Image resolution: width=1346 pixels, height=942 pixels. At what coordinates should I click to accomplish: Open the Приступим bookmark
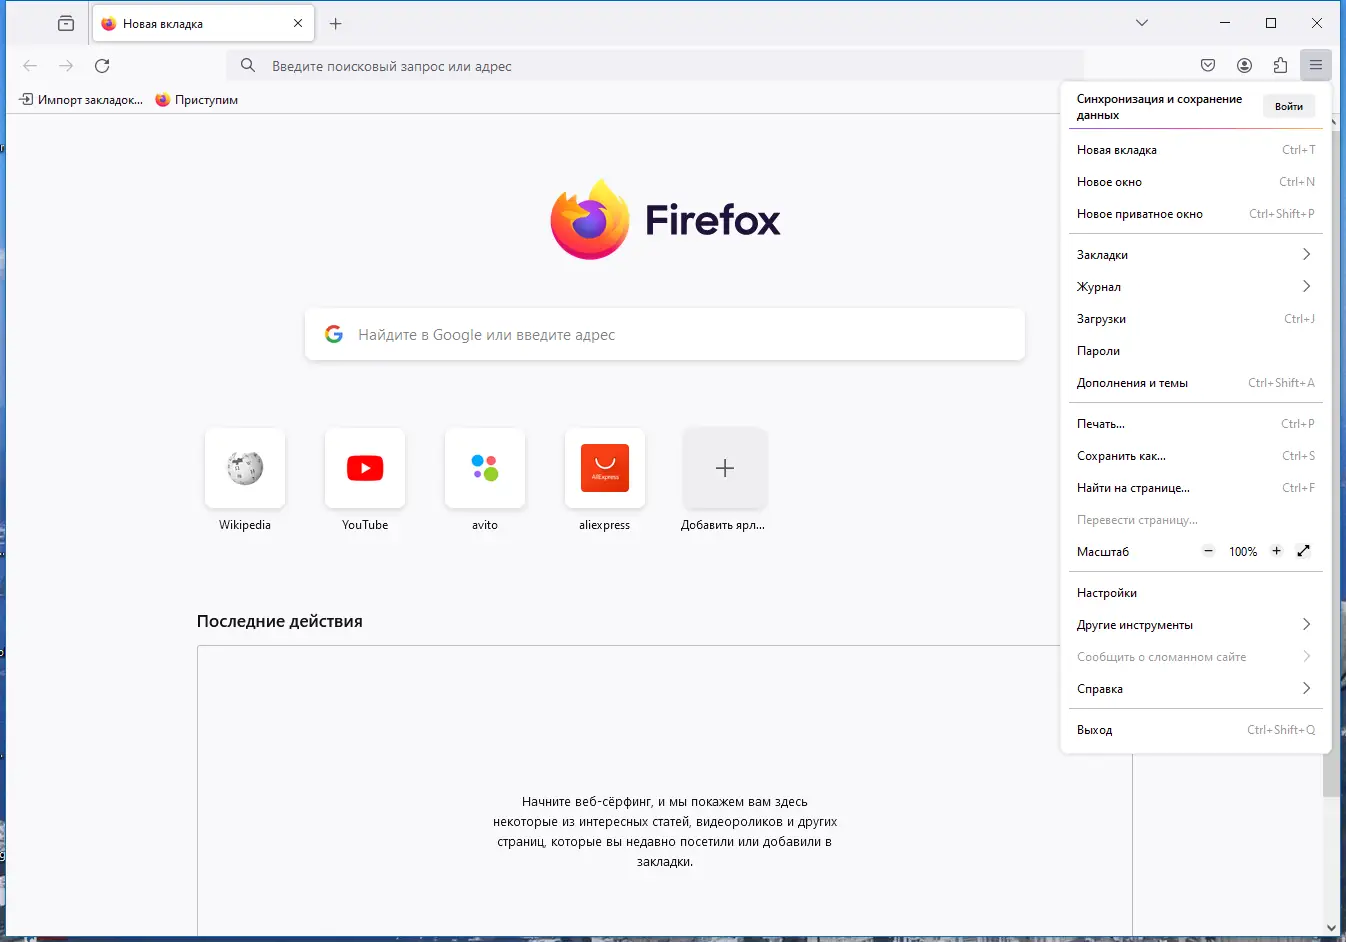[197, 100]
